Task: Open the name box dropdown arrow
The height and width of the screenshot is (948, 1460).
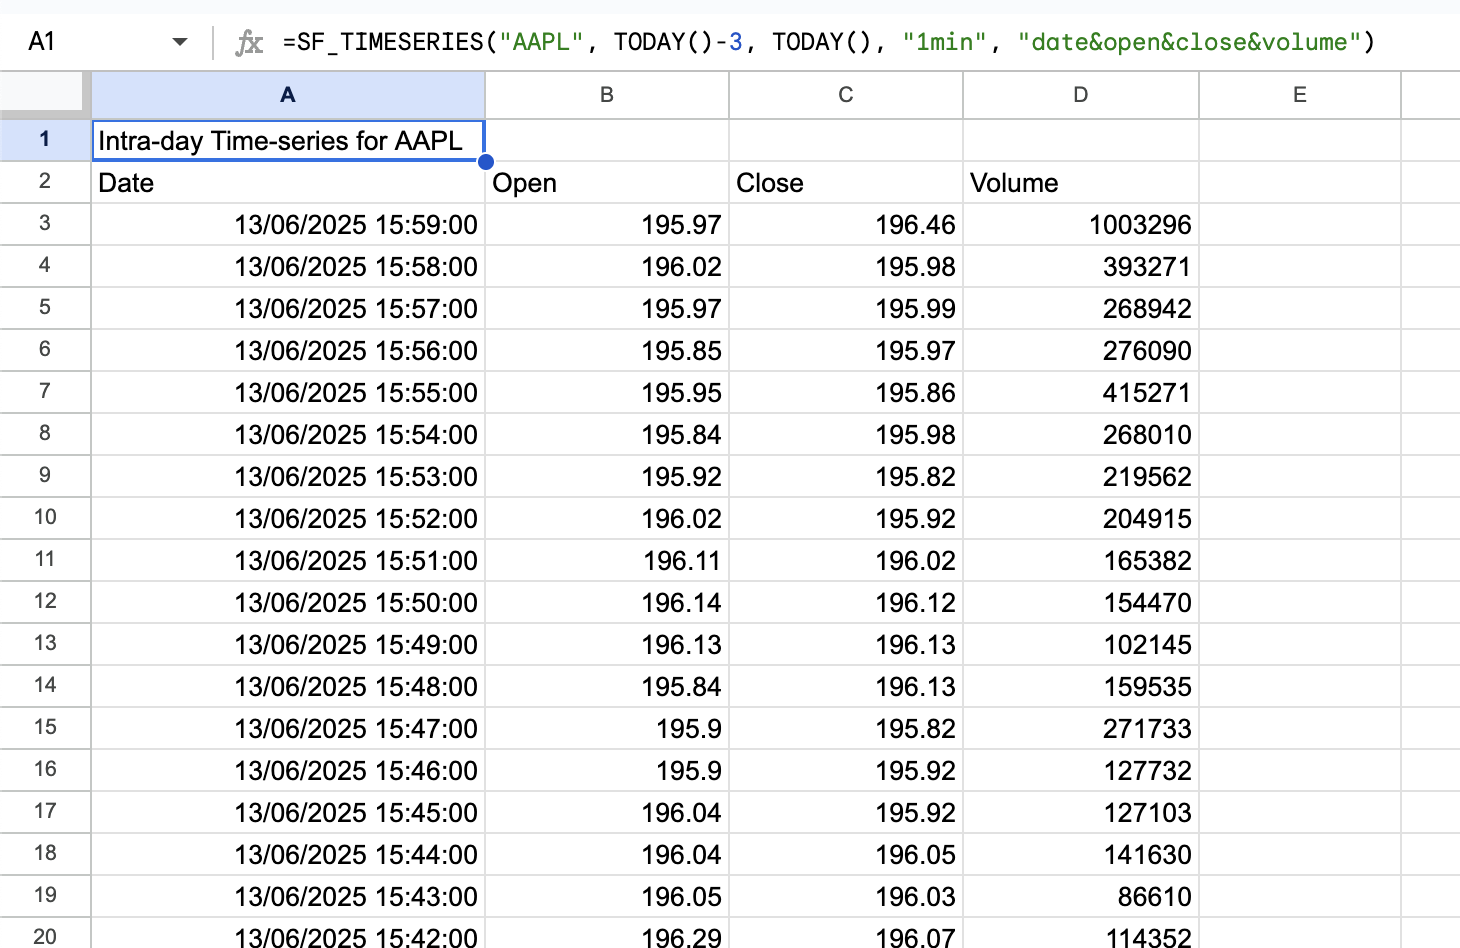Action: (180, 42)
